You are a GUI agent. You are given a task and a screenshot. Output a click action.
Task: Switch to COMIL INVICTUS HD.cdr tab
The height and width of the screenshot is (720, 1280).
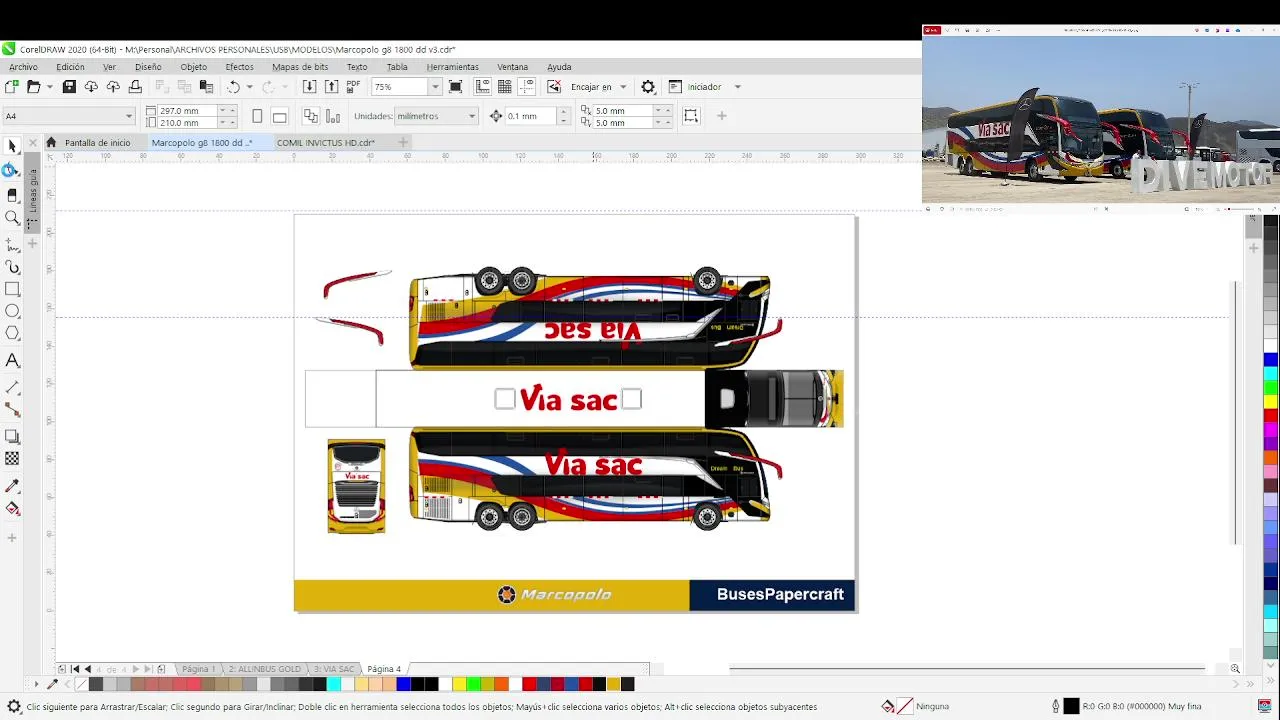pyautogui.click(x=326, y=142)
